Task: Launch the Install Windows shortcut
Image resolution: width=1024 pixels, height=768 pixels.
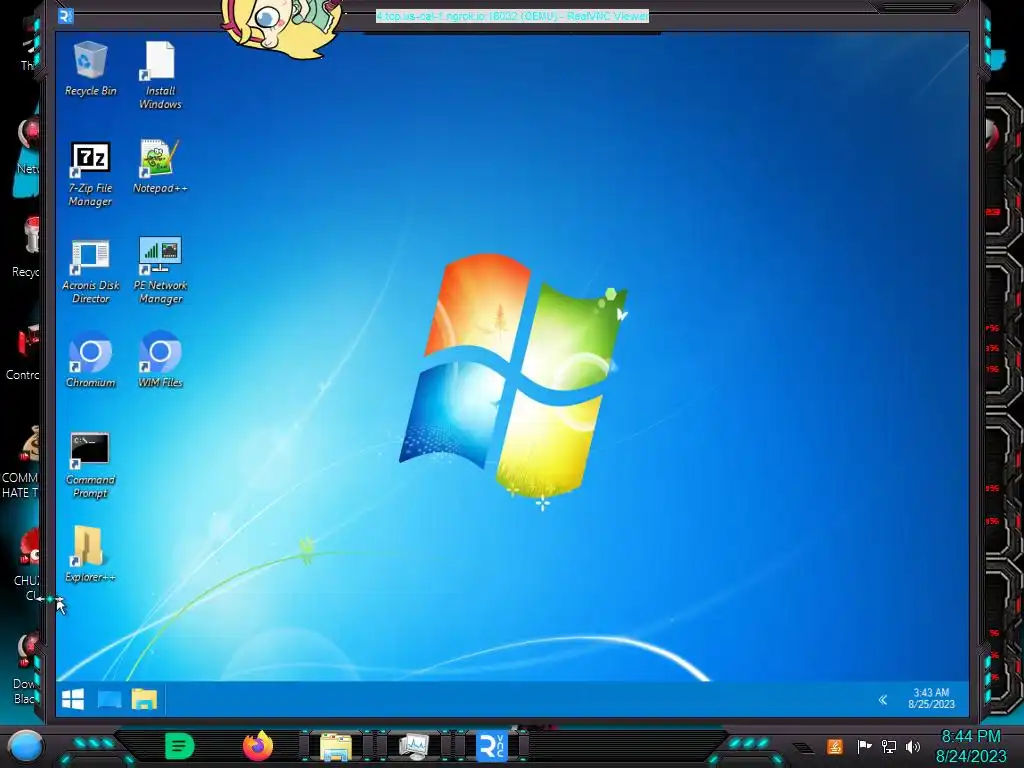Action: click(x=160, y=75)
